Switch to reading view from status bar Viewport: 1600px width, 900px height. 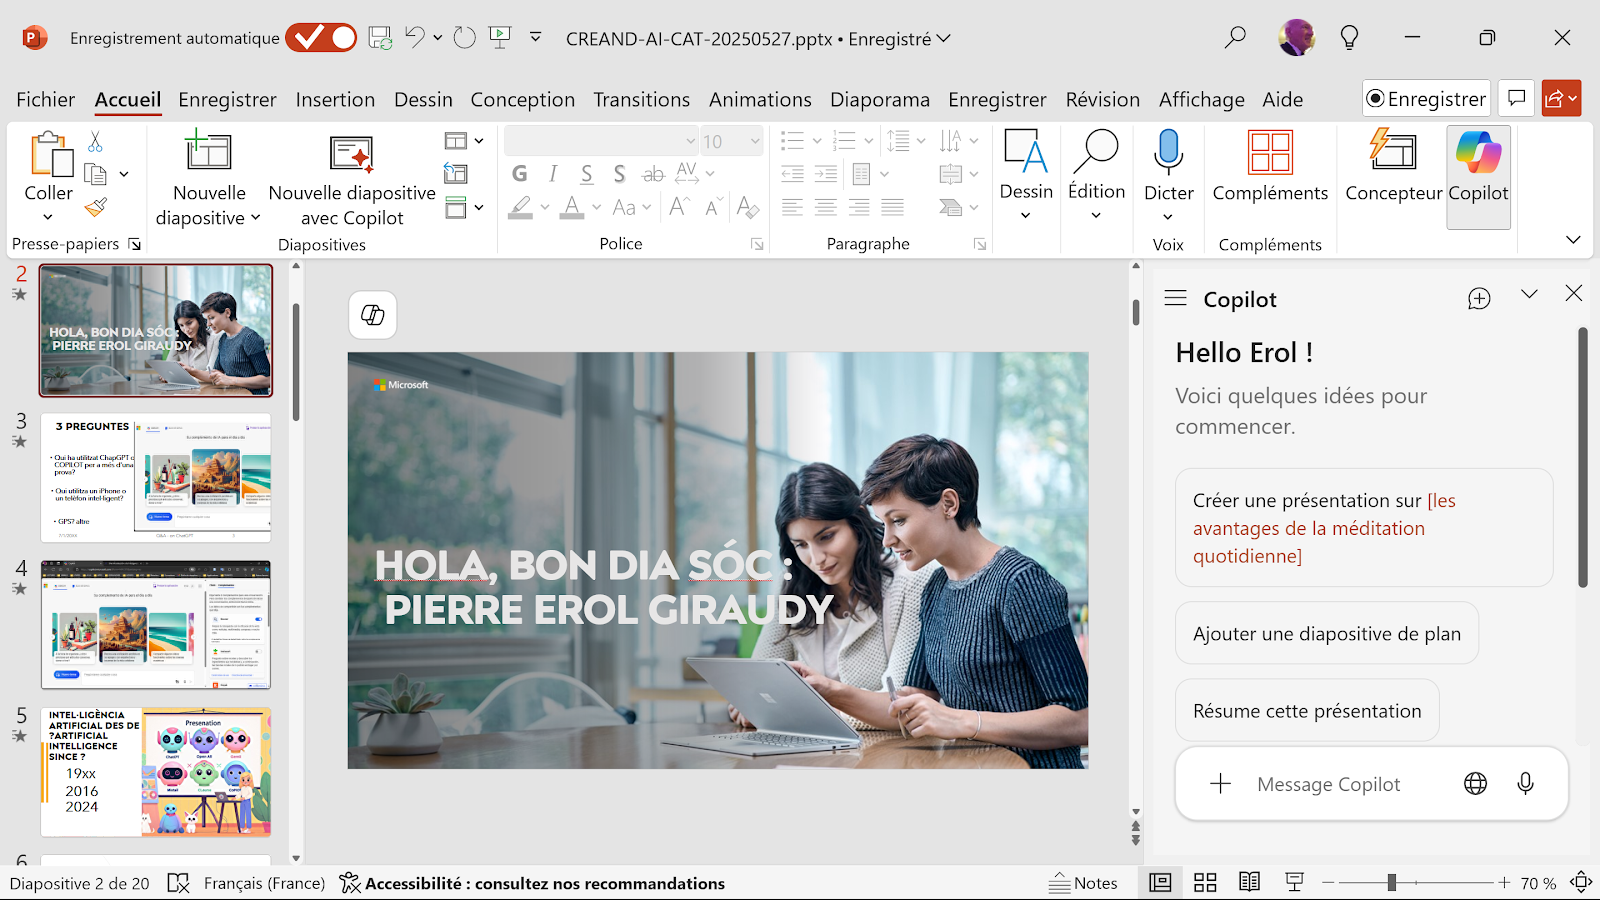tap(1249, 882)
